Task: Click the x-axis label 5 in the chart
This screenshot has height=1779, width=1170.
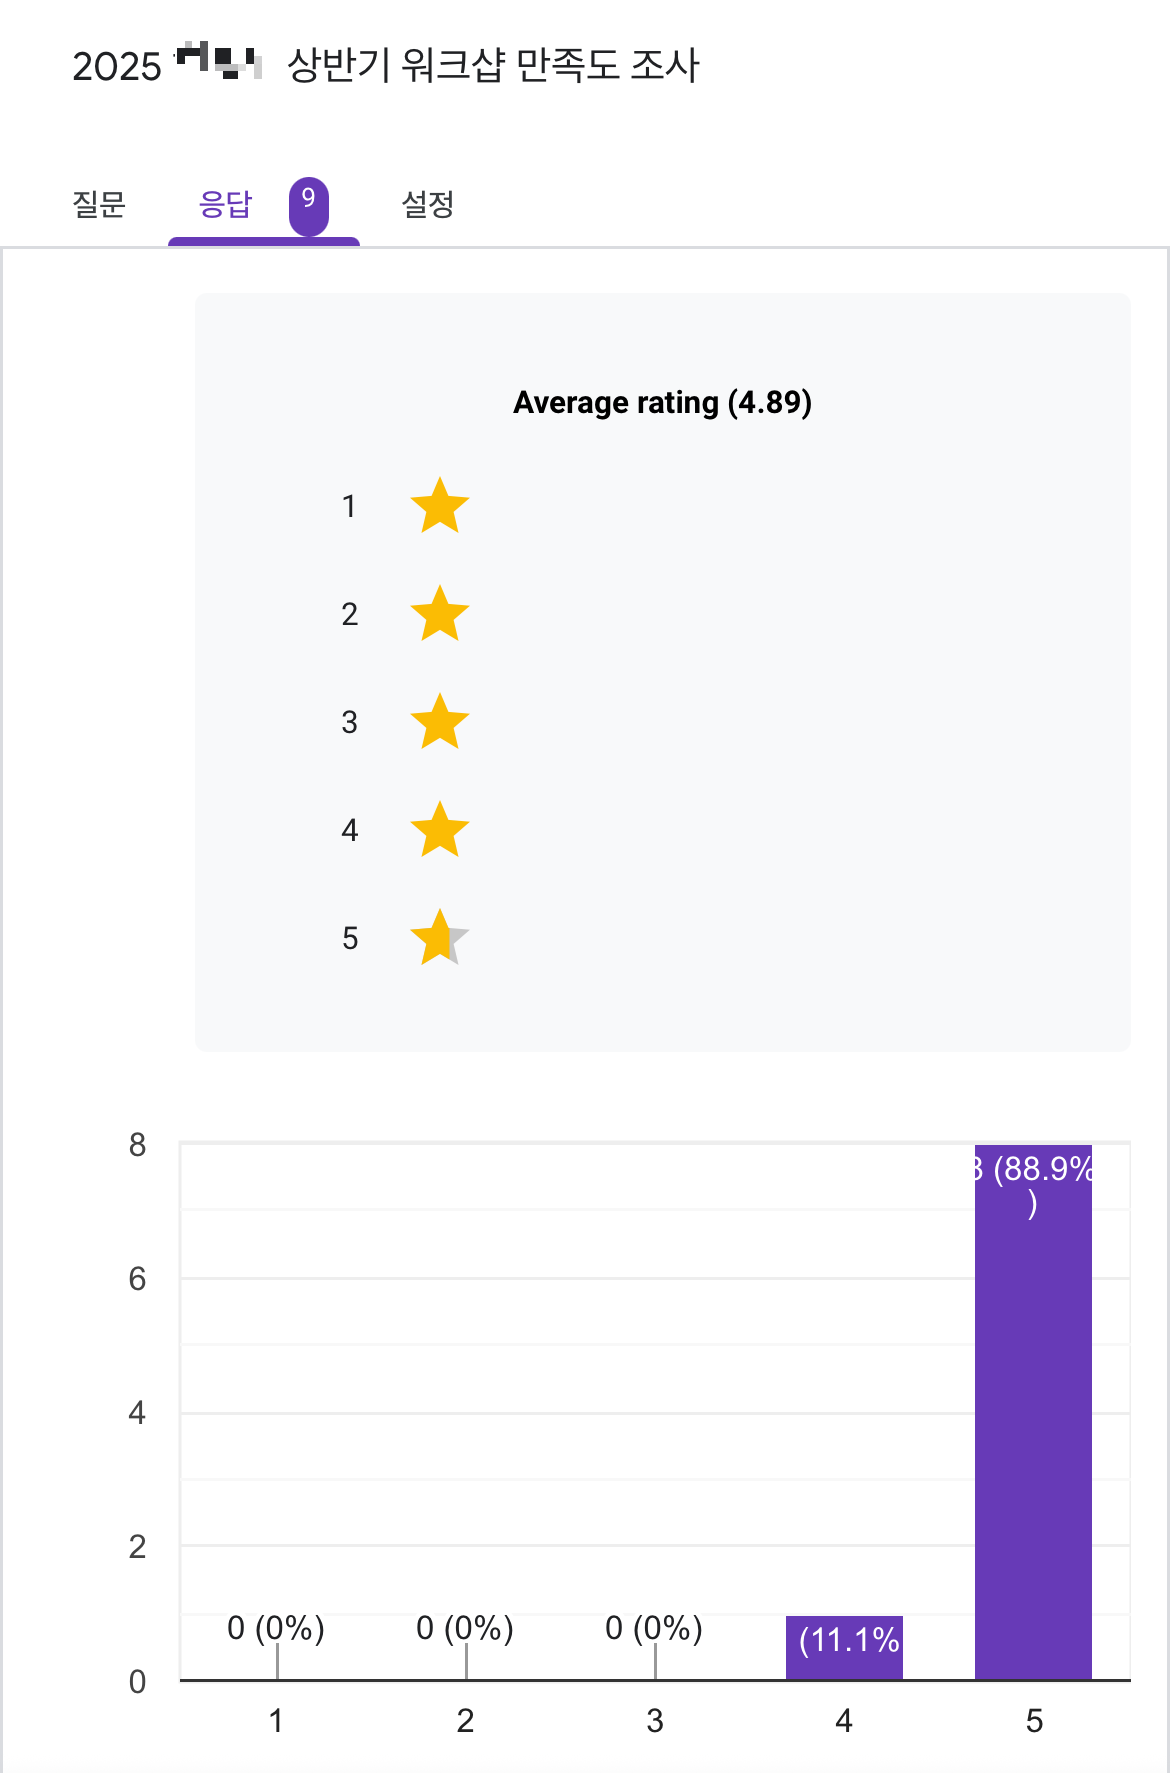Action: (x=1034, y=1720)
